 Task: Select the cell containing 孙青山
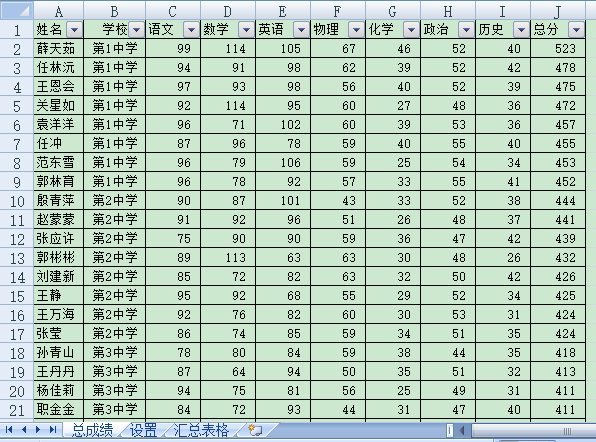click(59, 352)
